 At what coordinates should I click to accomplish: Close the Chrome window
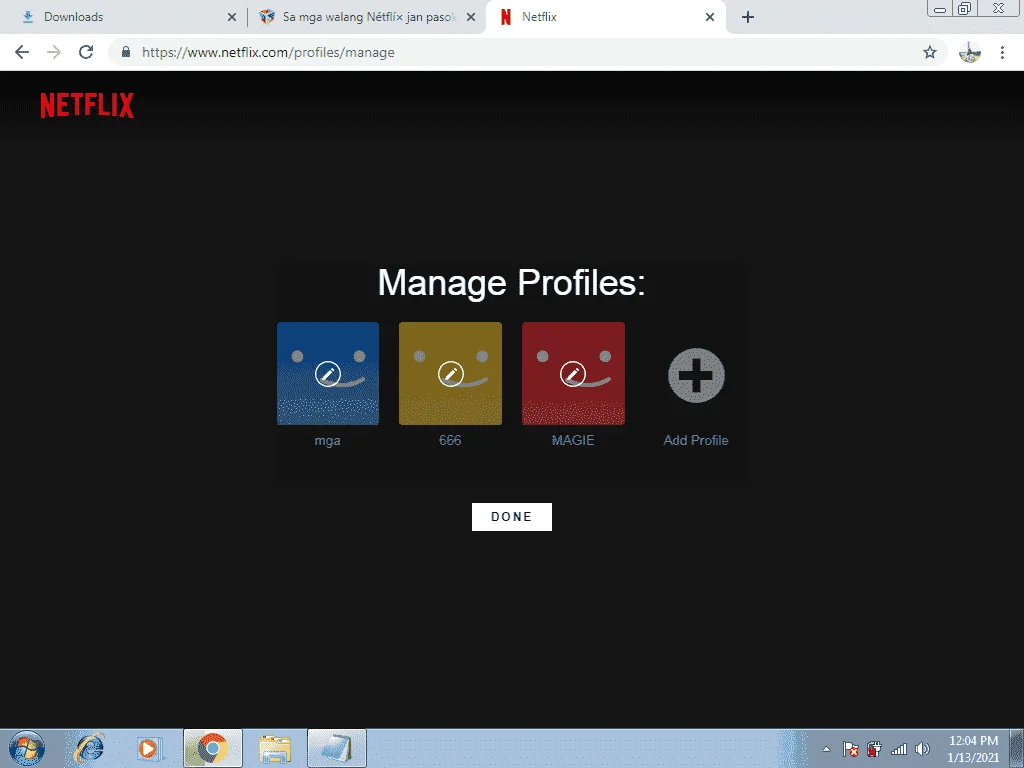(999, 8)
